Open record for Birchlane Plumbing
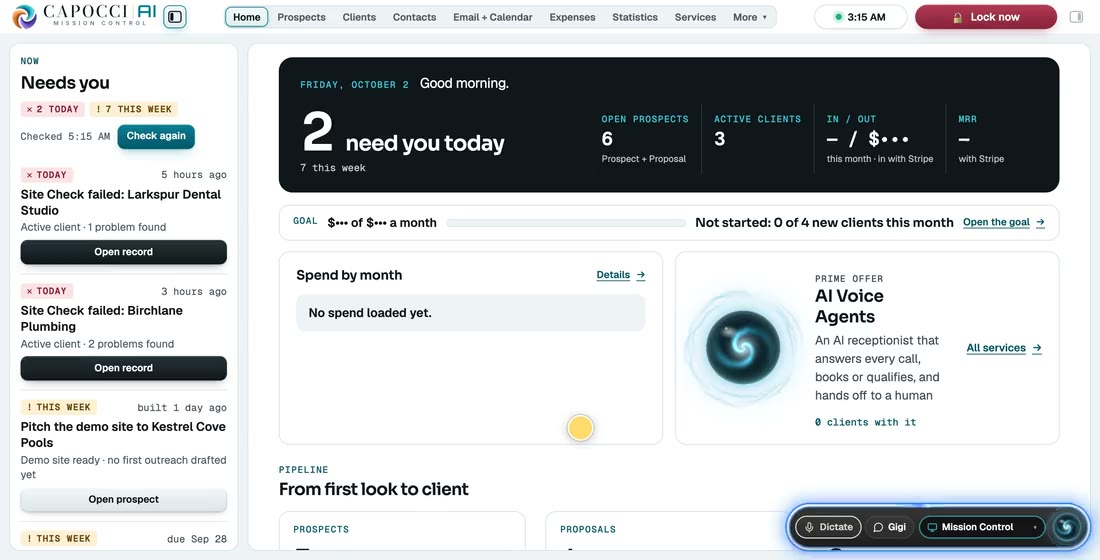This screenshot has height=560, width=1100. (x=123, y=368)
